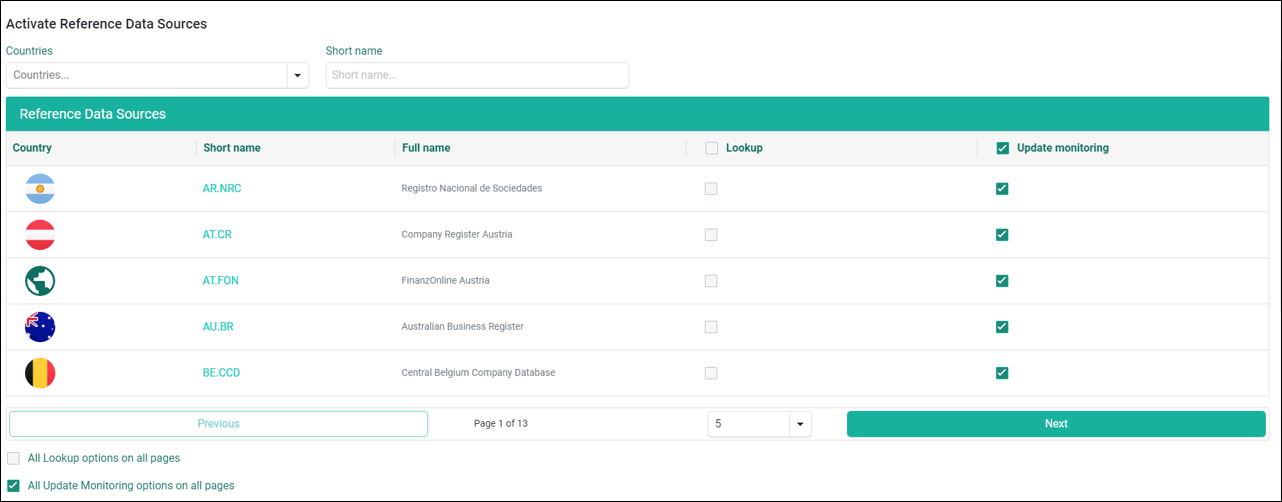Click the globe icon next to AT.FON

click(x=40, y=281)
